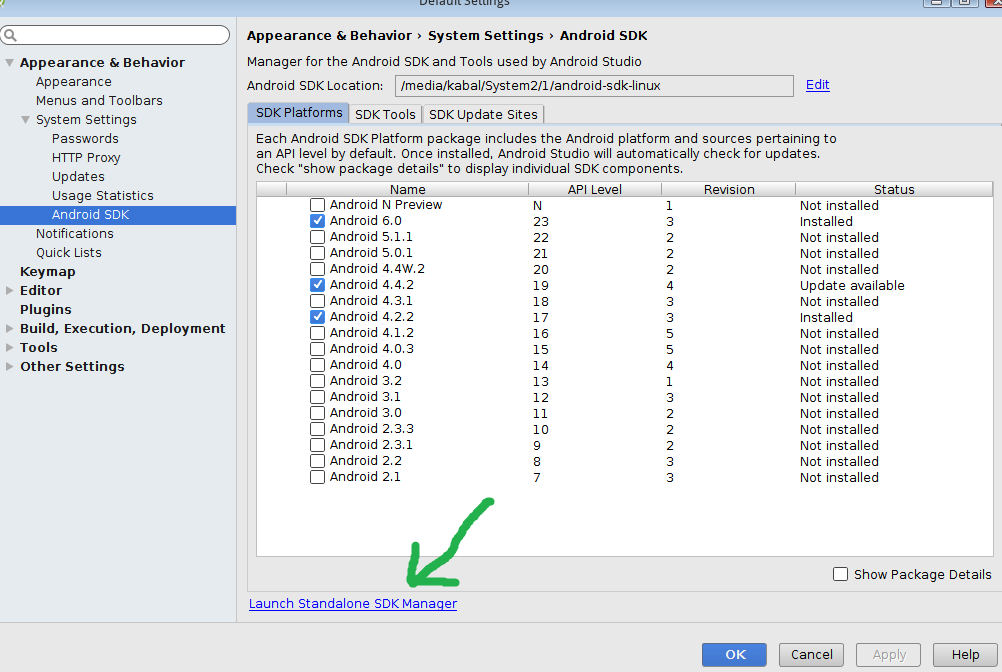
Task: Sort by the Revision column header
Action: (728, 190)
